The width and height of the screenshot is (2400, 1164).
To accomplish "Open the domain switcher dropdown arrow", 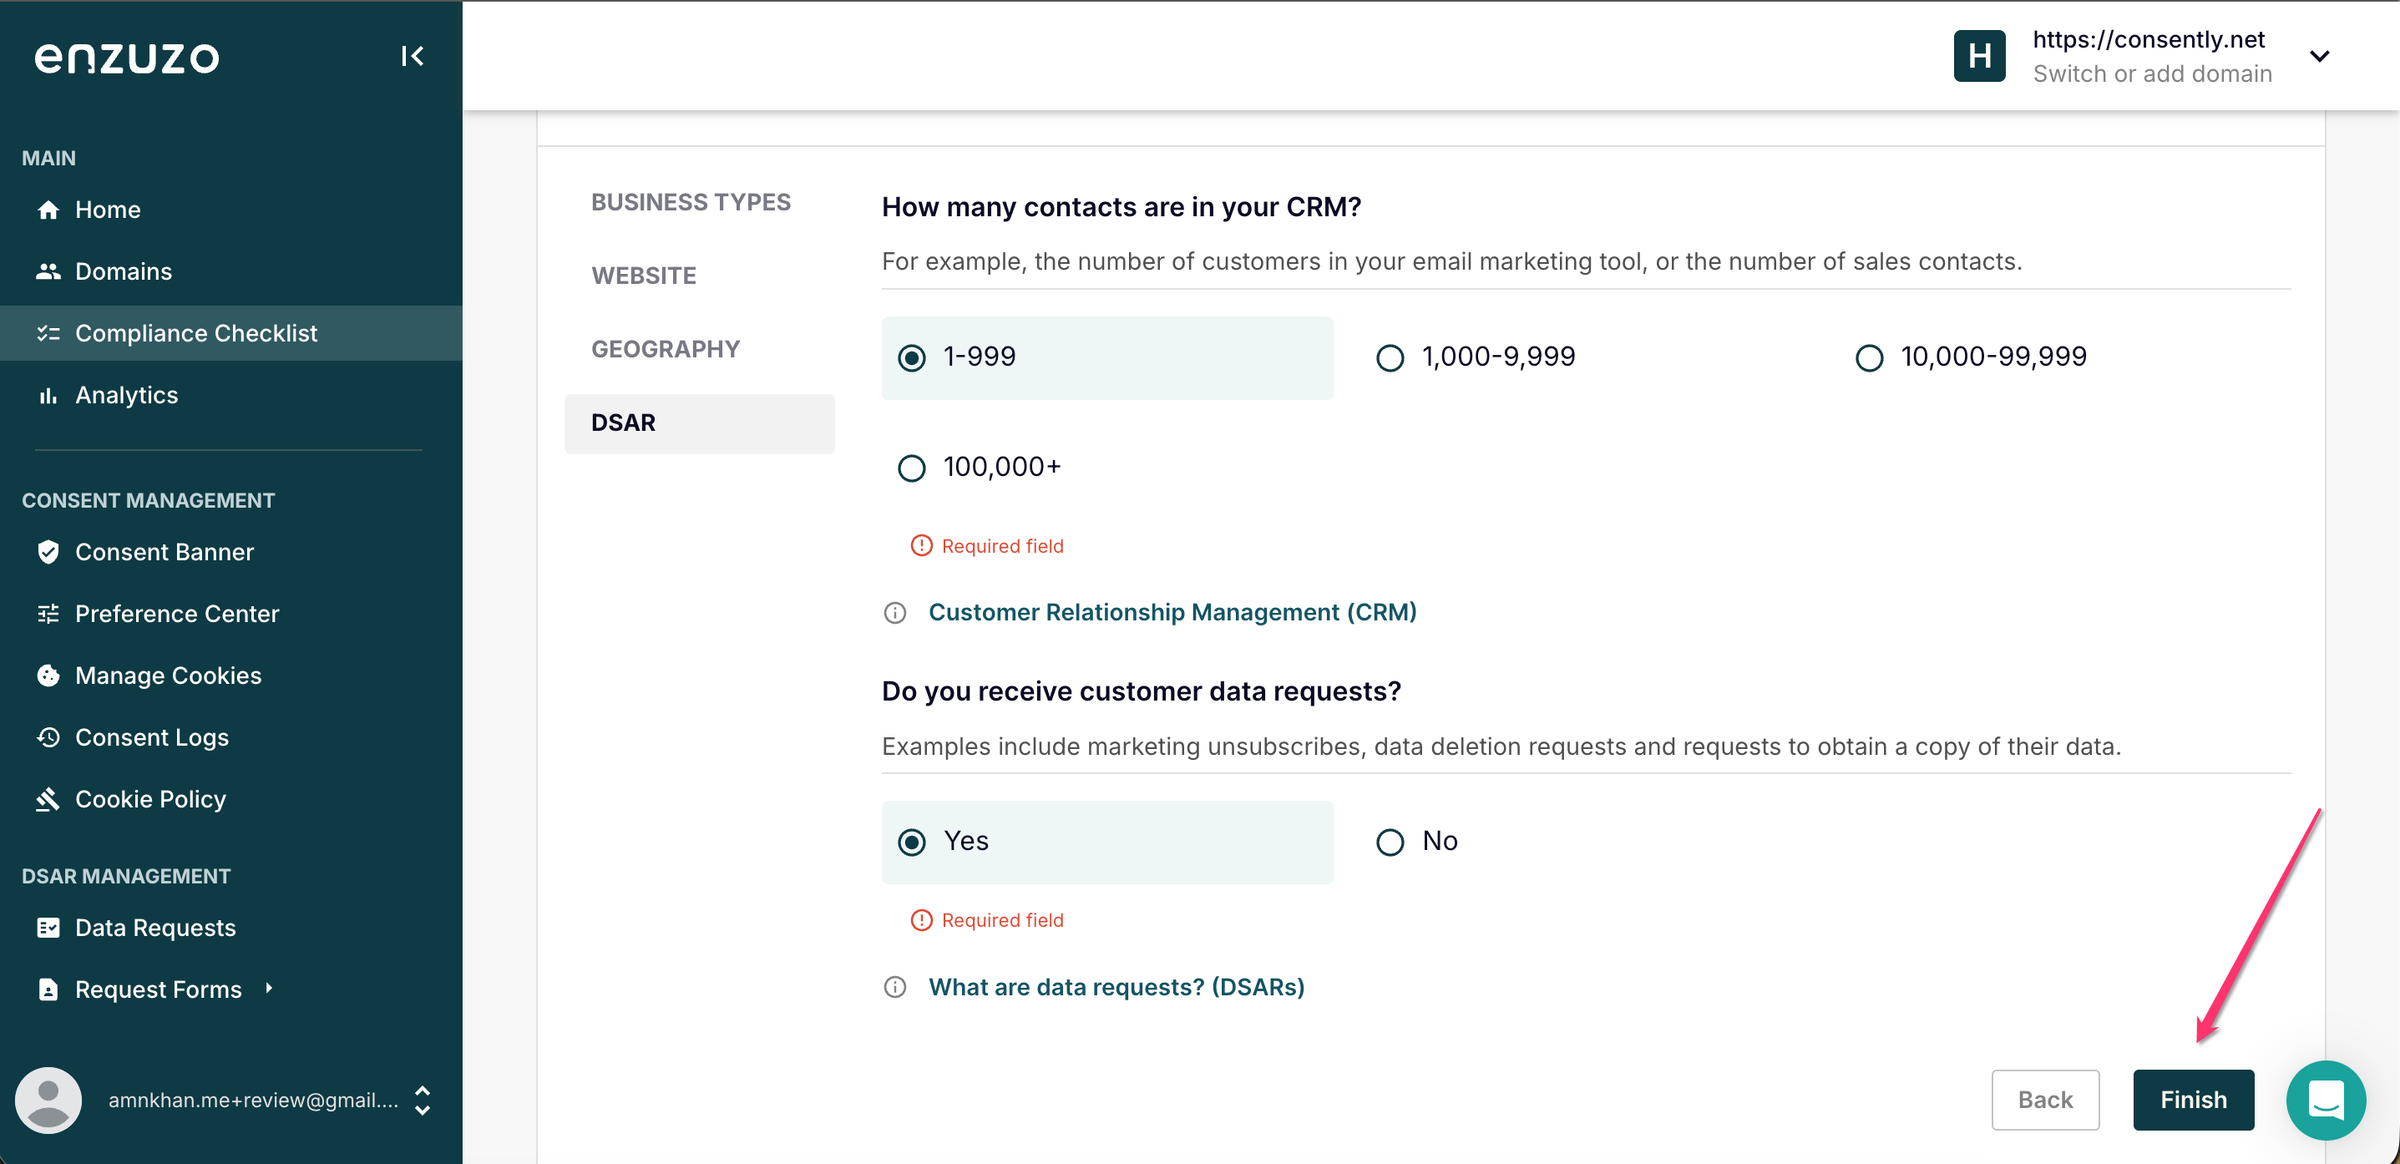I will click(x=2320, y=56).
